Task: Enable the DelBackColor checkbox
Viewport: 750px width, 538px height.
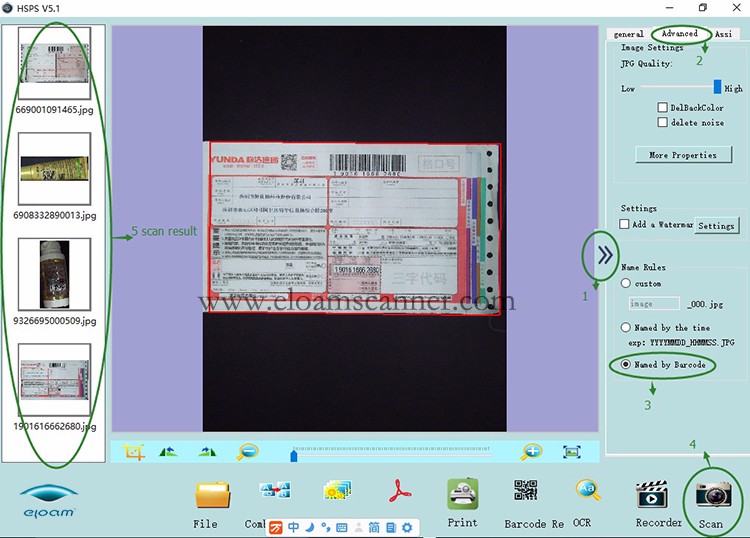Action: (x=662, y=108)
